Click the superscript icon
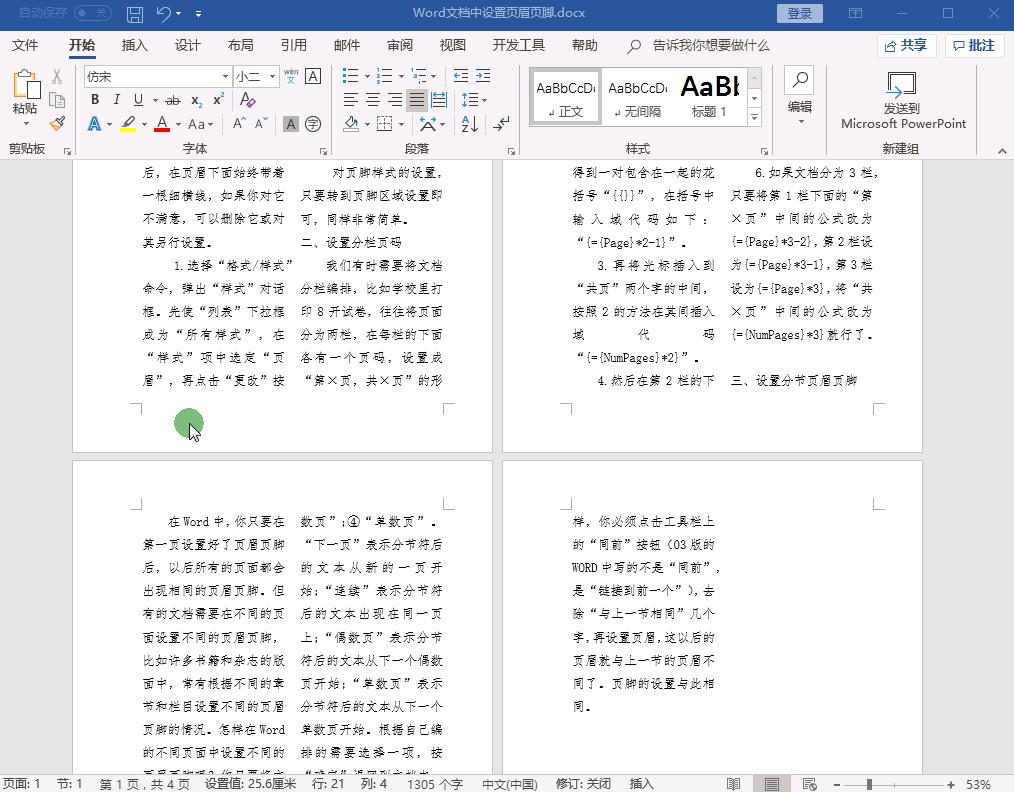The width and height of the screenshot is (1014, 792). [217, 98]
